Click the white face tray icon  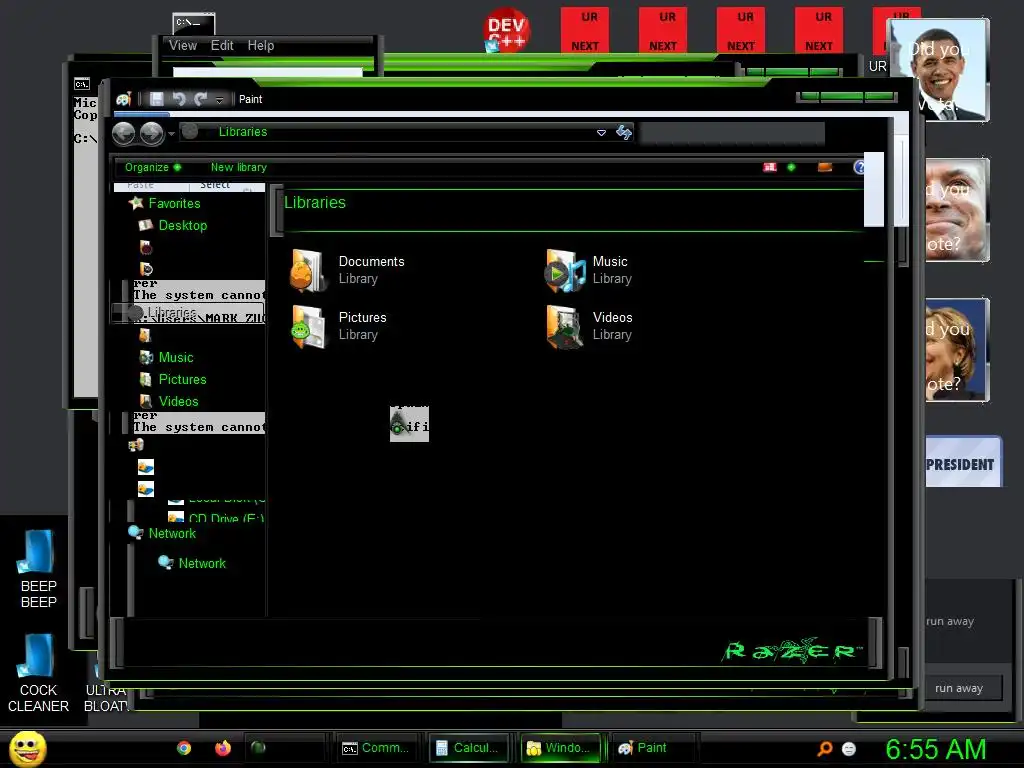tap(849, 749)
